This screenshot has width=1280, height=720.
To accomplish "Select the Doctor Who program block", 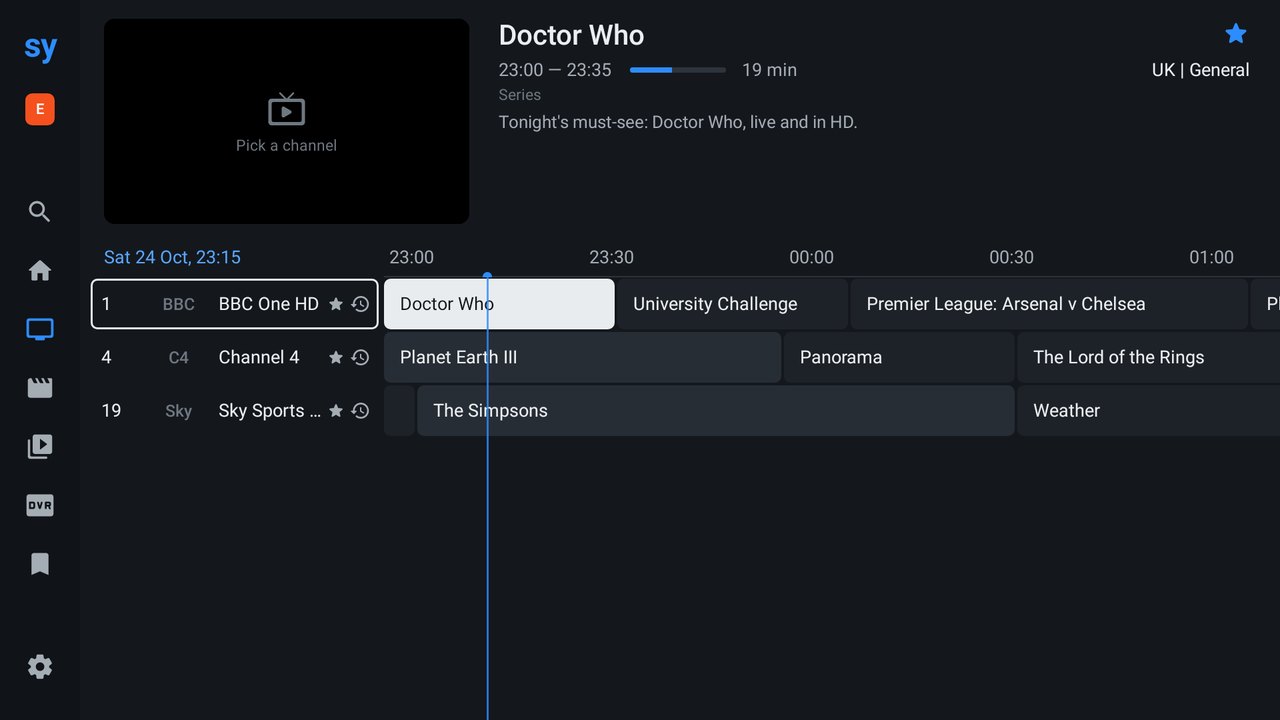I will (x=499, y=304).
